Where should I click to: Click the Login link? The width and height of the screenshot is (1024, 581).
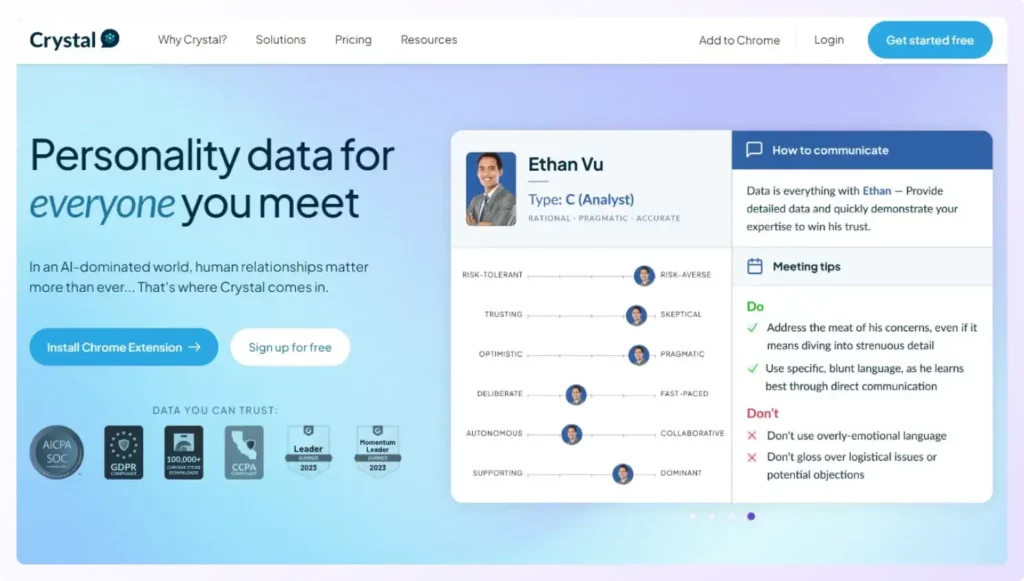(829, 40)
